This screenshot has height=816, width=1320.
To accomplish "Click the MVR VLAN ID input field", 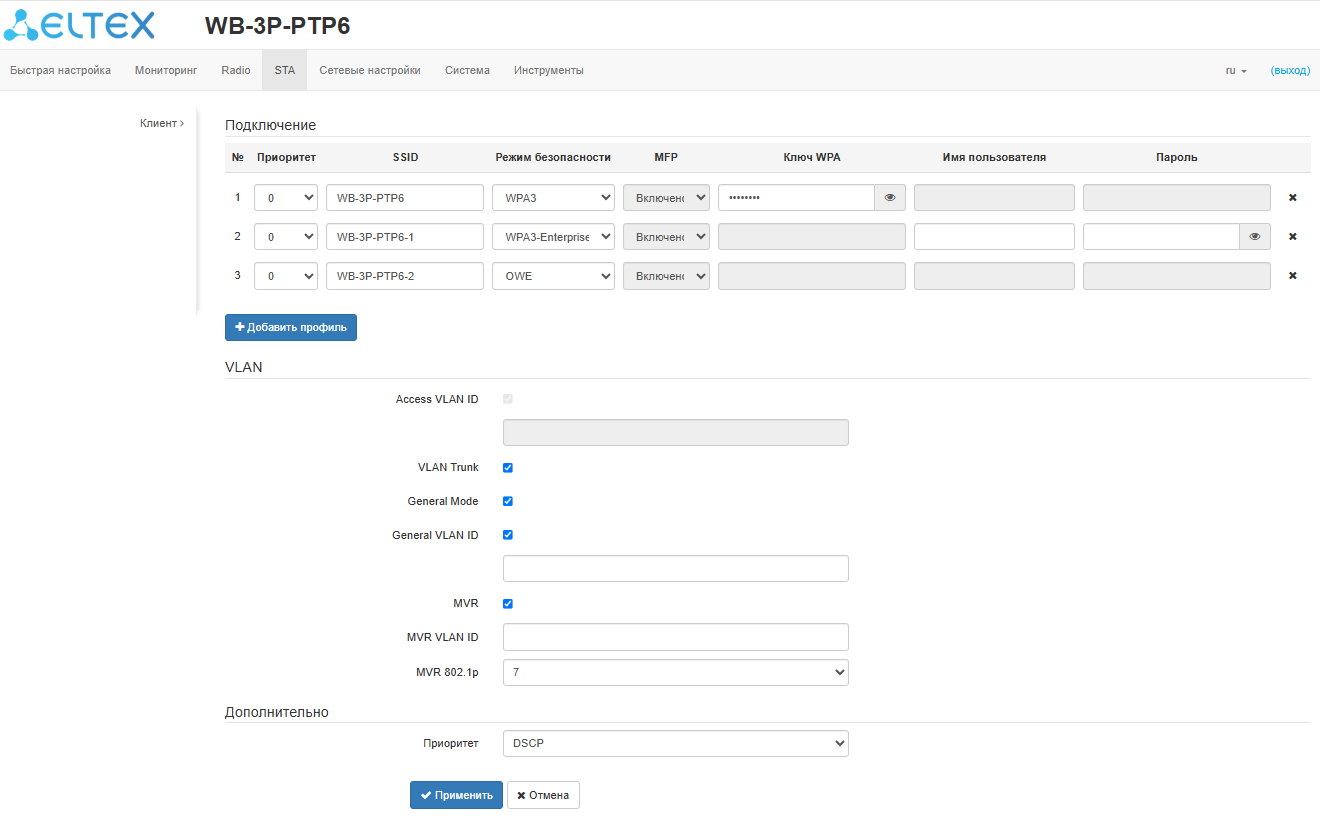I will [675, 638].
